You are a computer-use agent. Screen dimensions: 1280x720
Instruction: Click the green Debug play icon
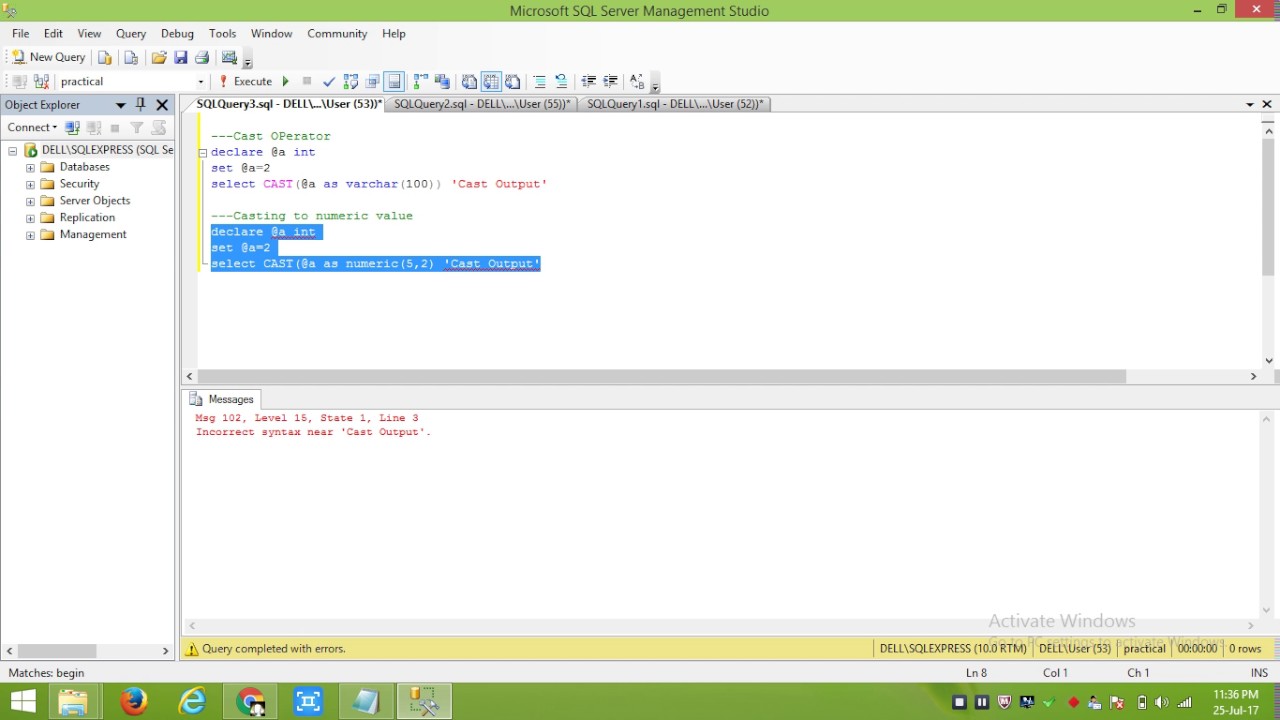click(286, 82)
